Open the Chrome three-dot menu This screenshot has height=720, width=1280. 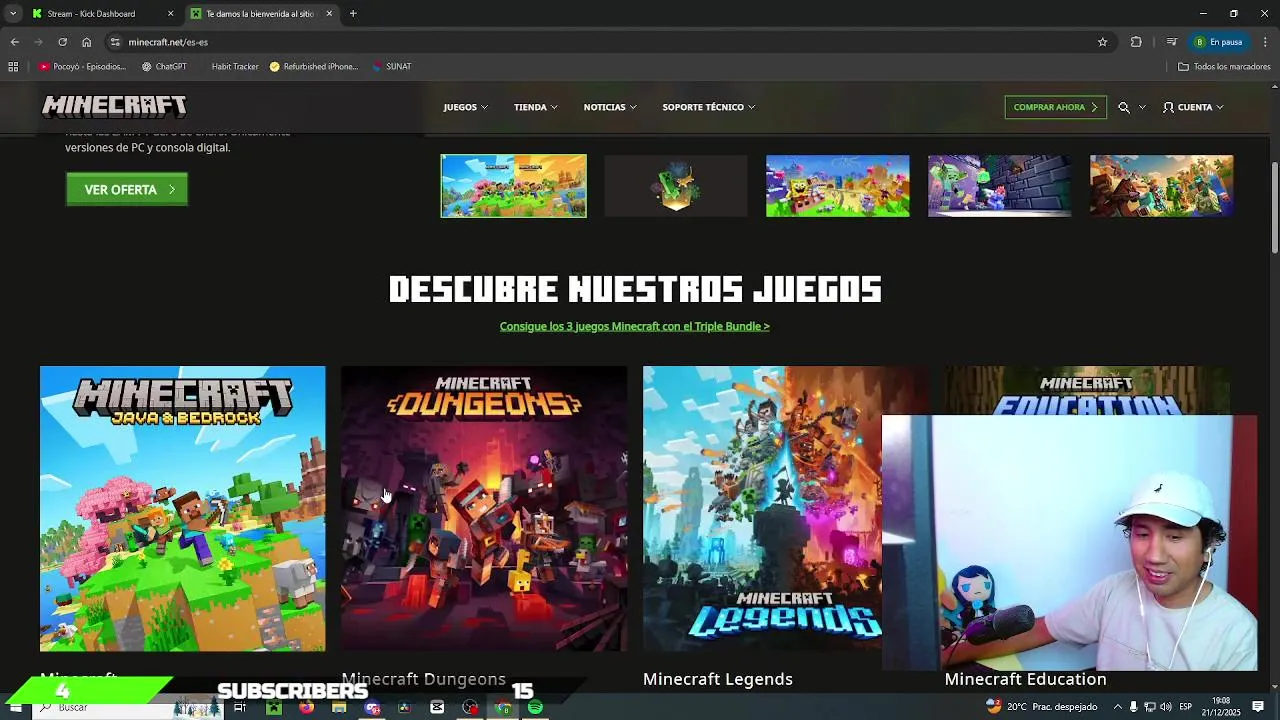[x=1265, y=42]
